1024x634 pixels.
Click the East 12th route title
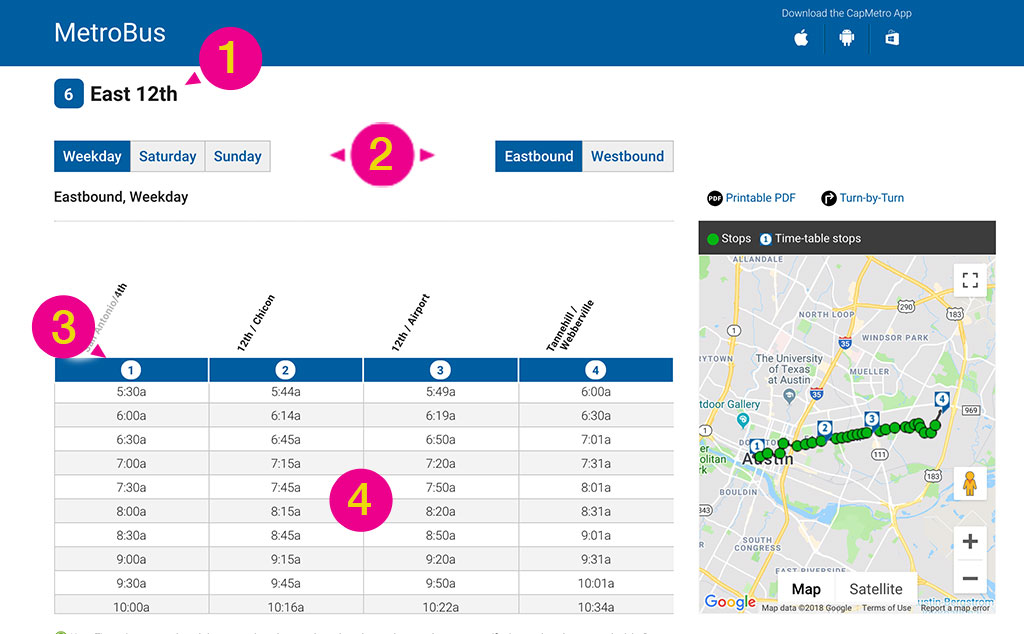(134, 94)
